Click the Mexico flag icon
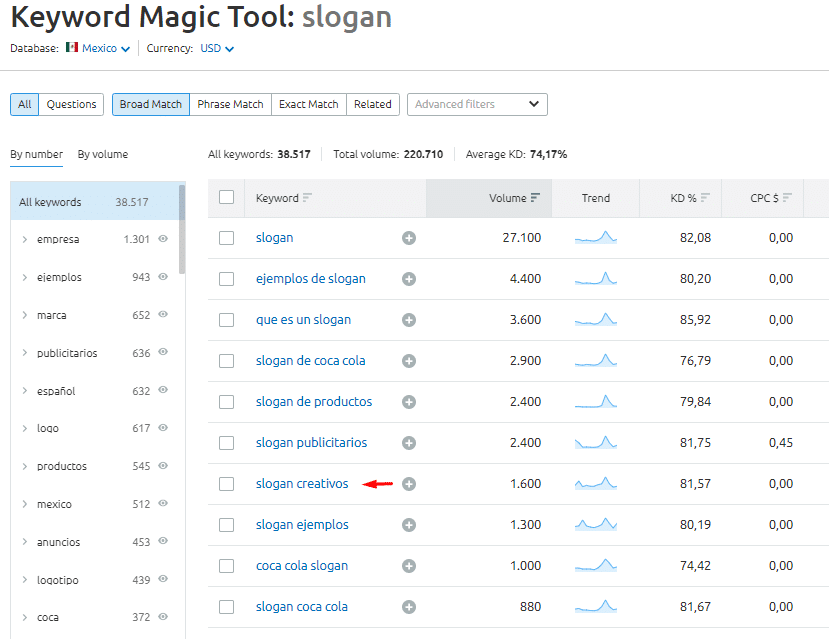The height and width of the screenshot is (639, 829). [72, 48]
